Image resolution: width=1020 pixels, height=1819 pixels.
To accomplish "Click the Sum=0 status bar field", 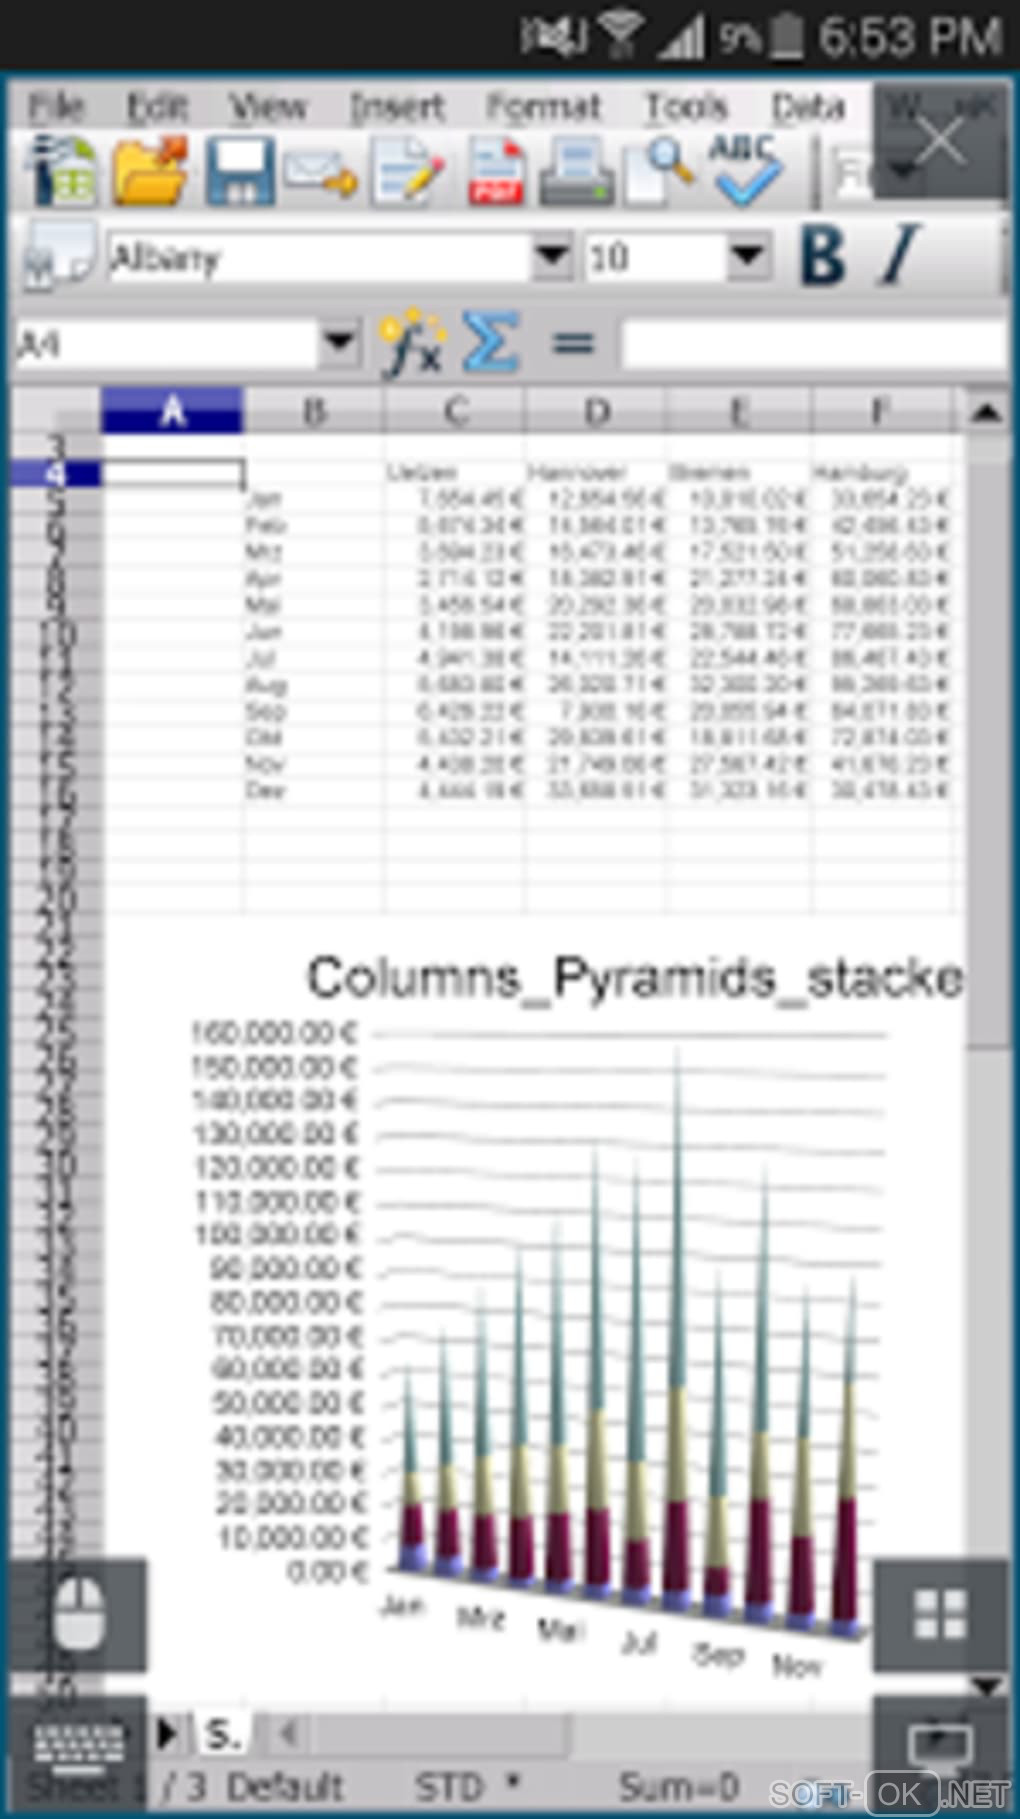I will point(678,1786).
